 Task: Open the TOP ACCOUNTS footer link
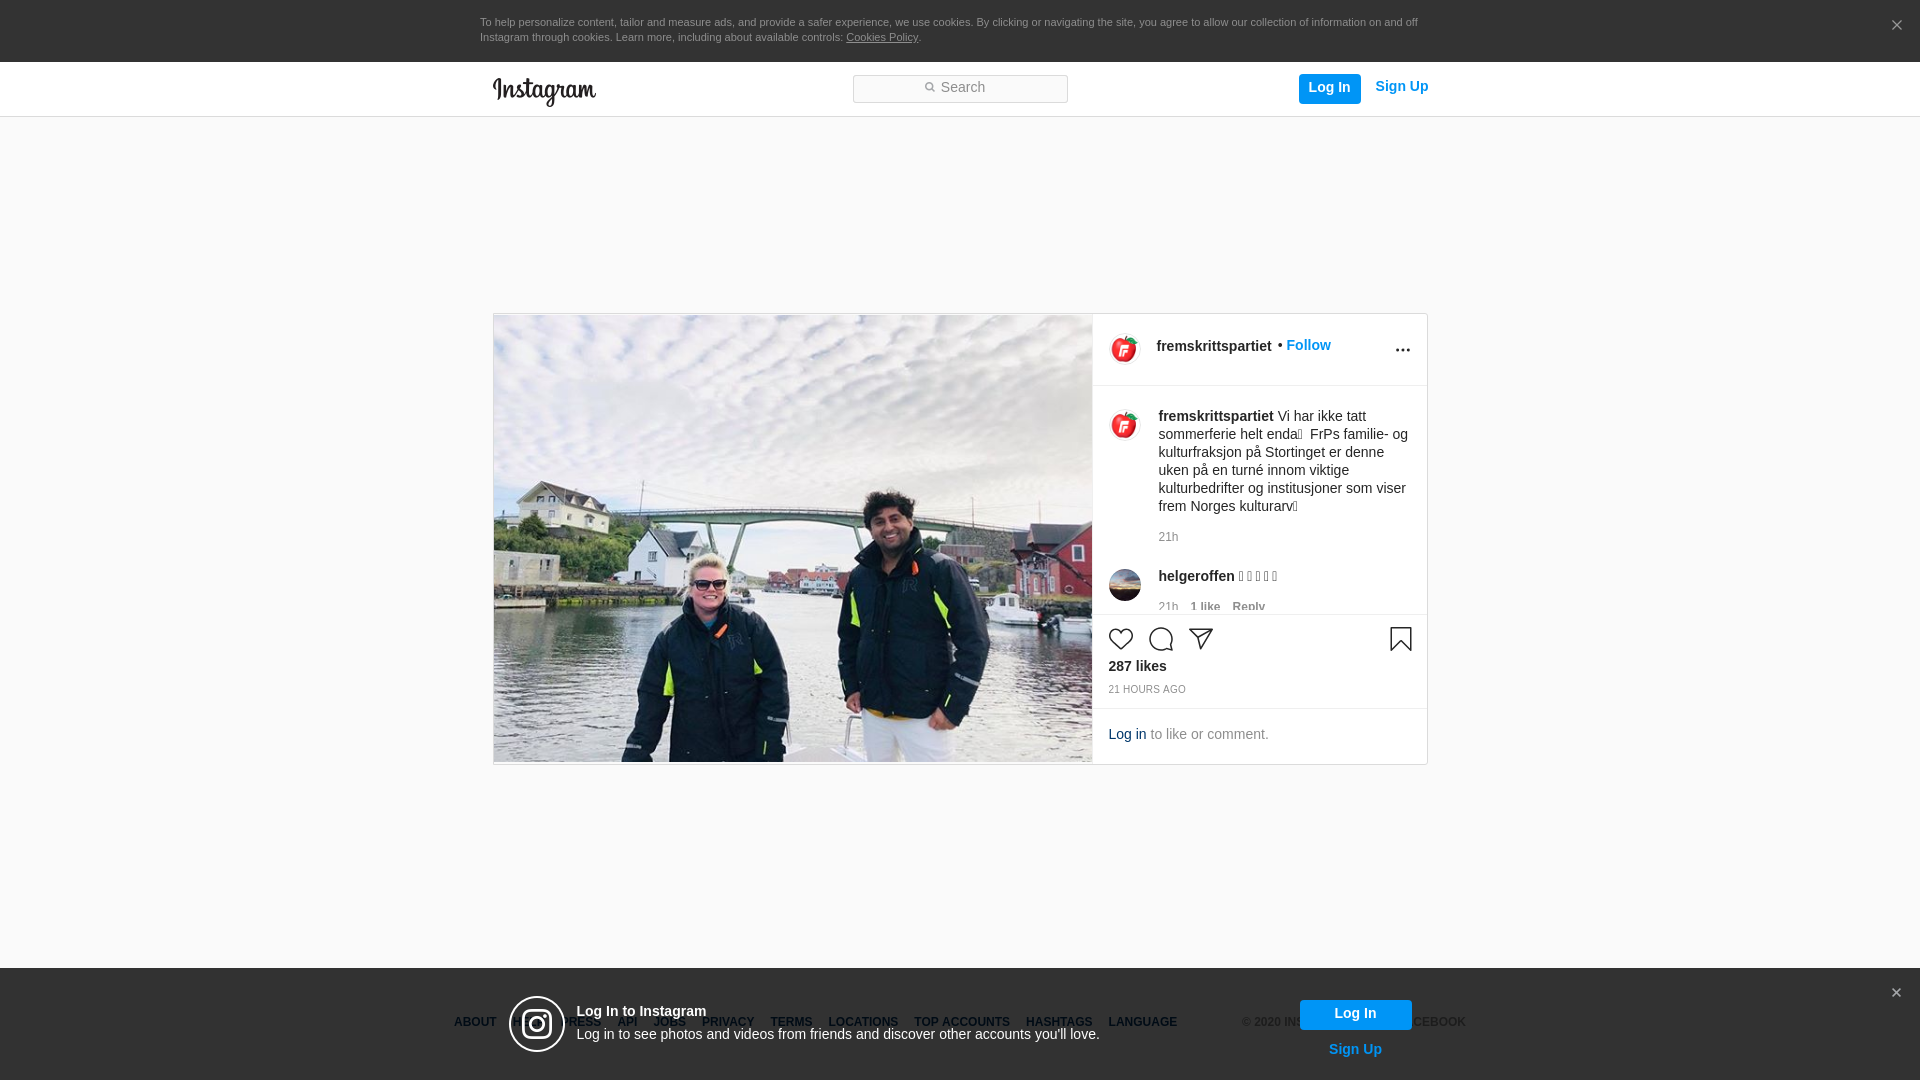[x=962, y=1022]
